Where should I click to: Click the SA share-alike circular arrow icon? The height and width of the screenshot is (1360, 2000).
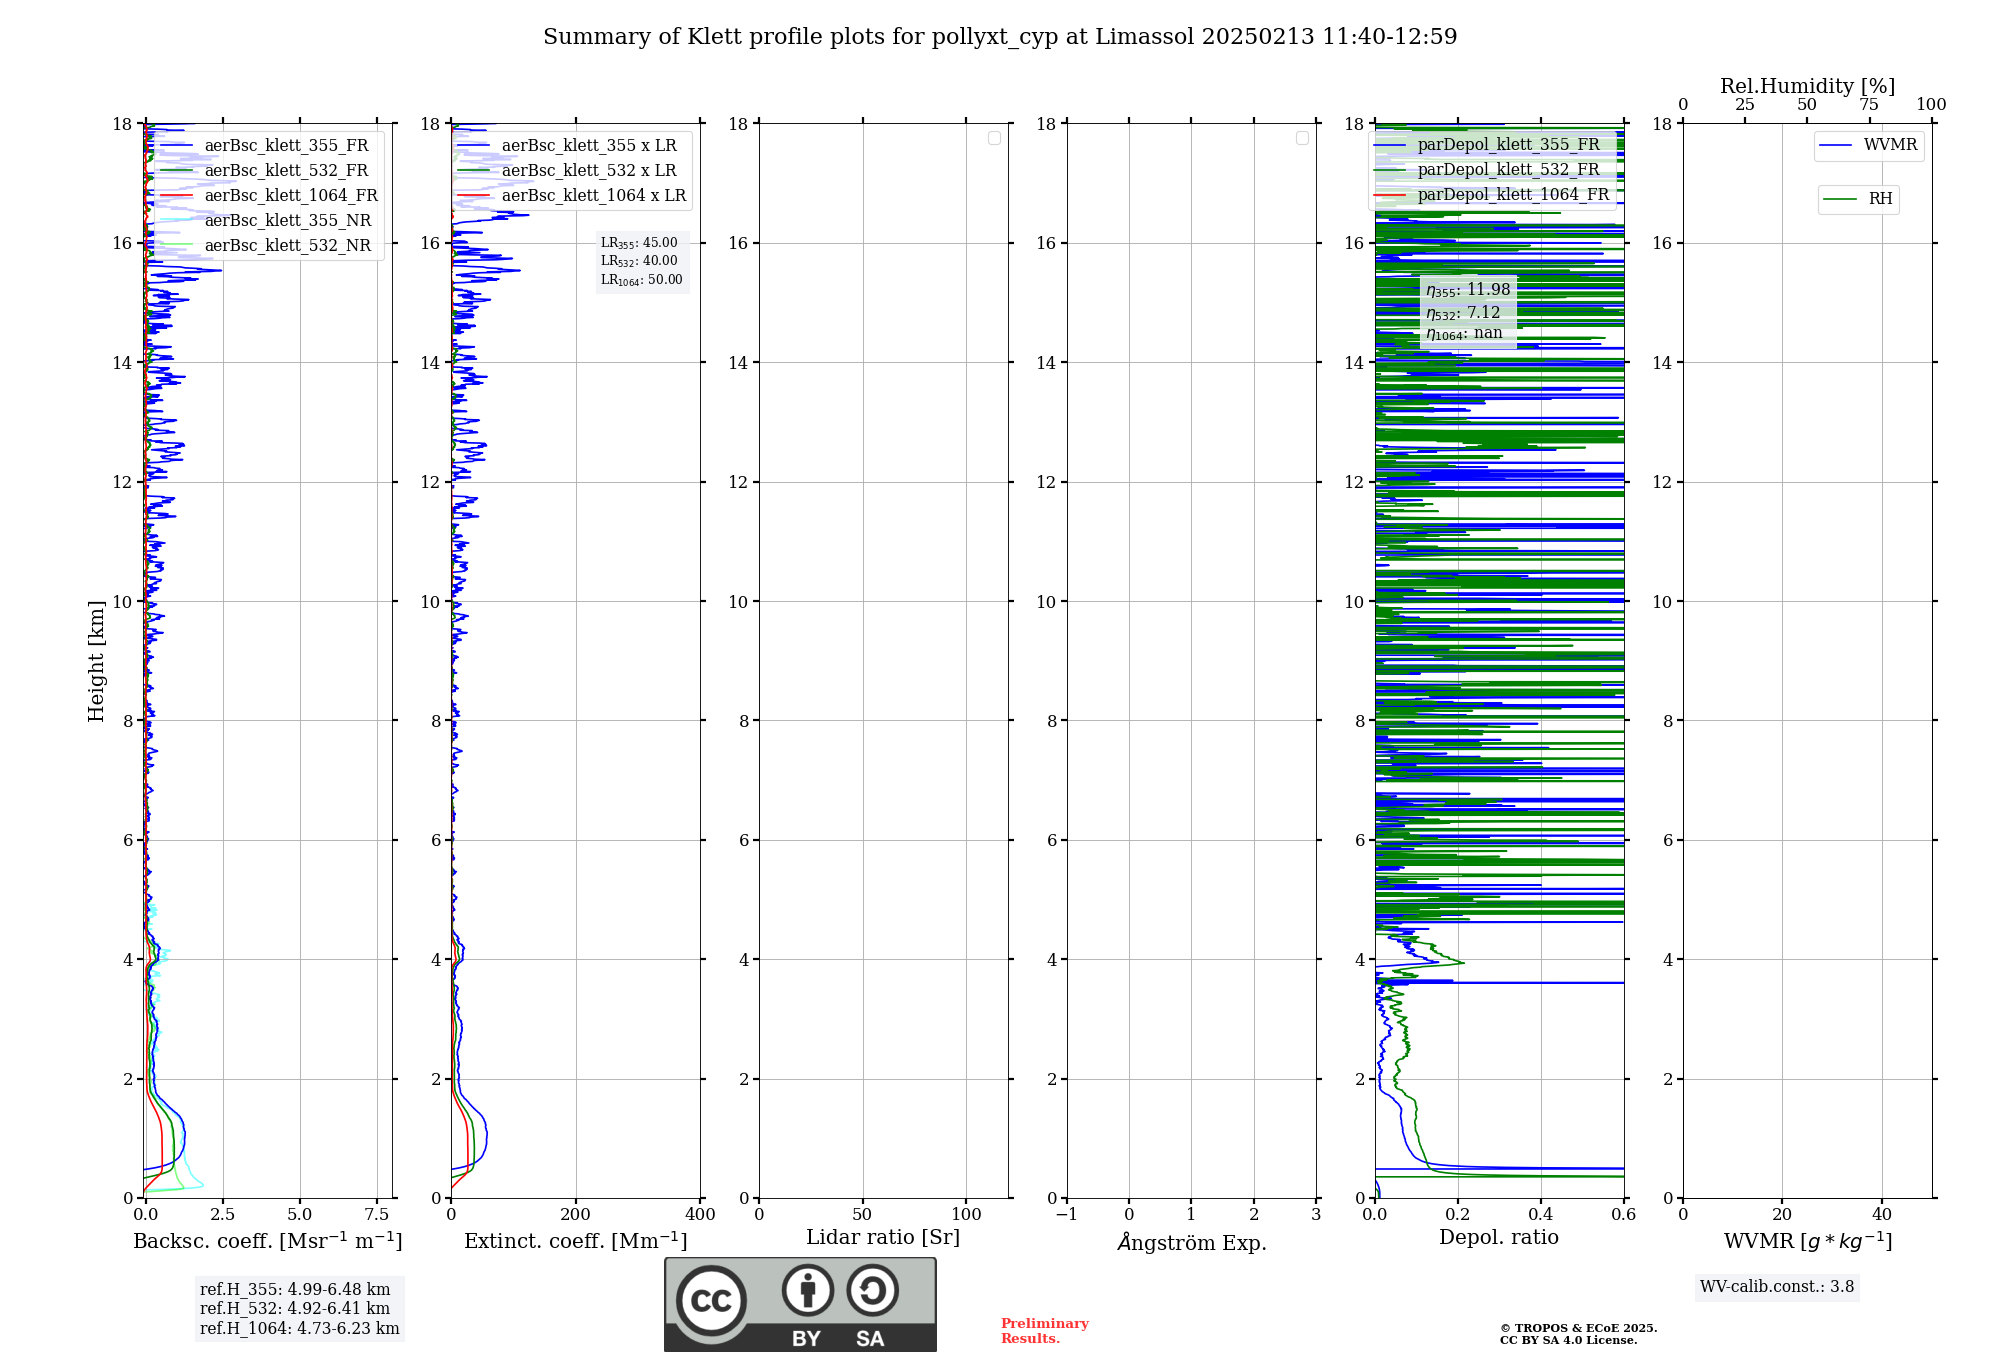click(872, 1290)
